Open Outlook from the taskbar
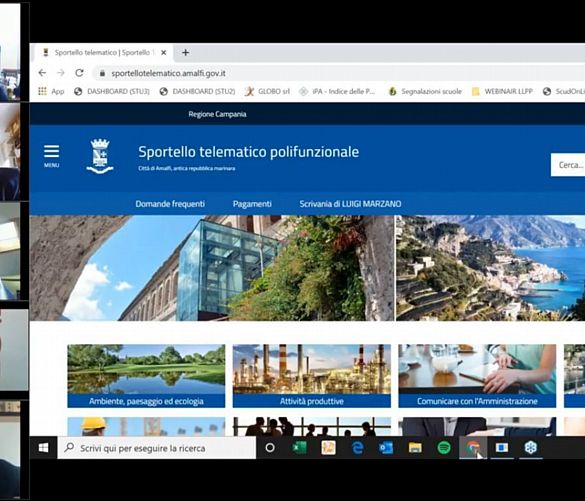Image resolution: width=585 pixels, height=501 pixels. point(386,448)
